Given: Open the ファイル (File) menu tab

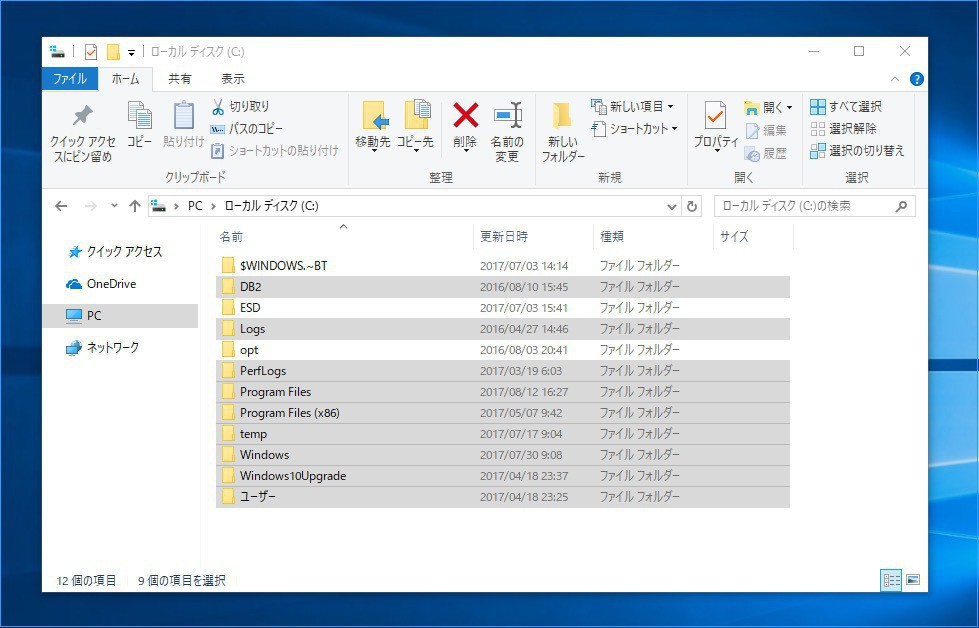Looking at the screenshot, I should 69,79.
